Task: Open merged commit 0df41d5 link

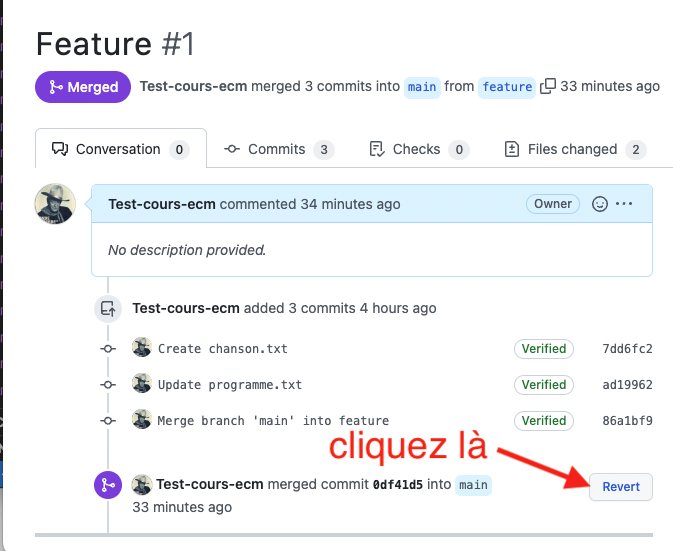Action: tap(399, 485)
